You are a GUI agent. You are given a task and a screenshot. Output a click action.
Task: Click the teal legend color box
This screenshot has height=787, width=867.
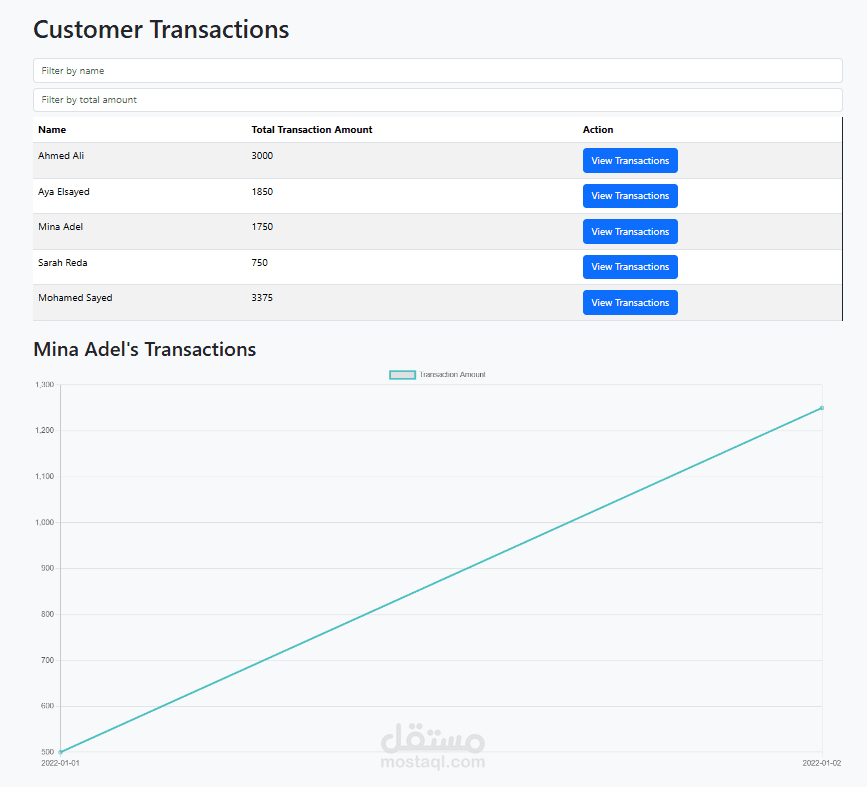[402, 374]
